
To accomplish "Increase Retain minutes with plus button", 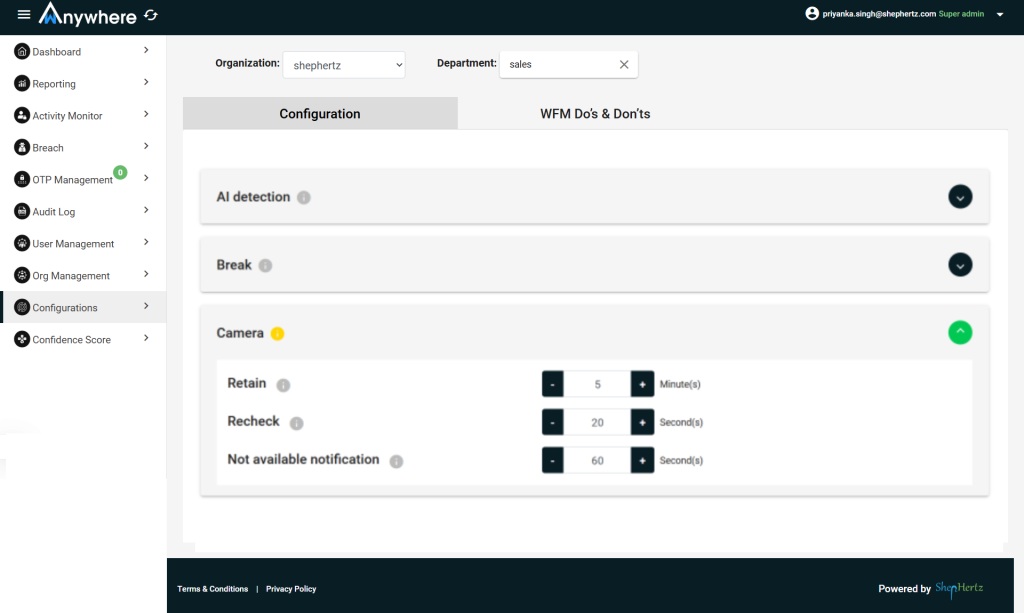I will 642,385.
